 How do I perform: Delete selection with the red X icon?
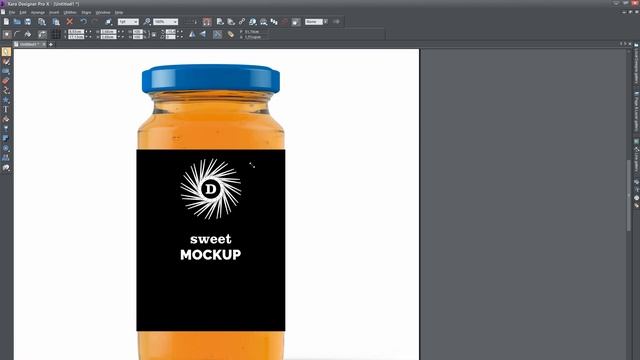69,22
